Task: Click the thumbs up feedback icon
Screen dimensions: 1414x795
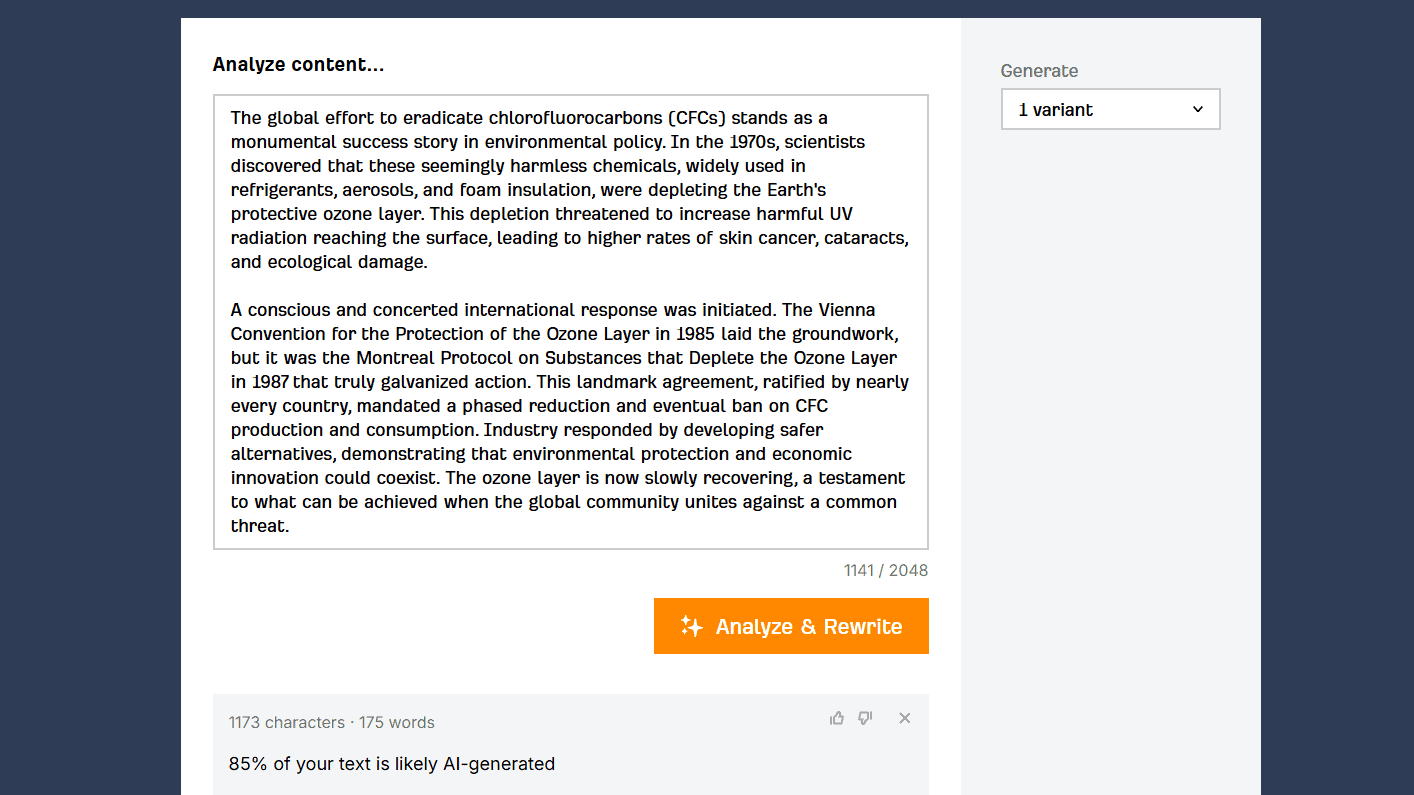Action: coord(837,718)
